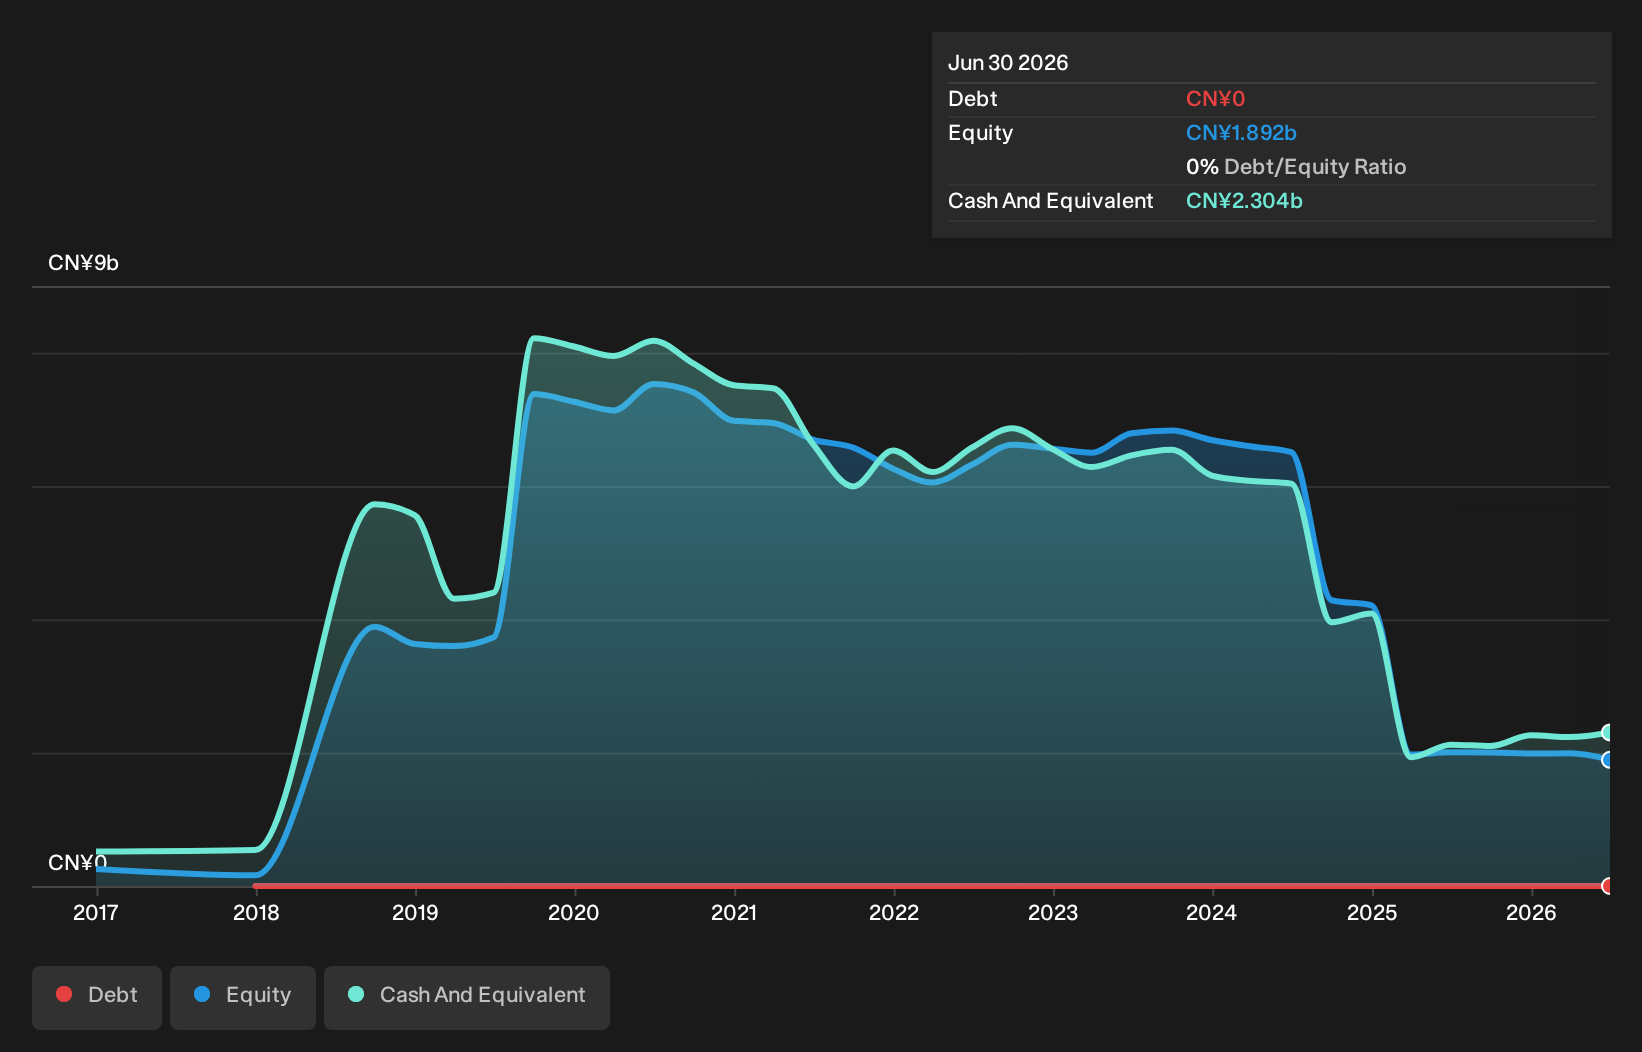Click the Jun 30 2026 tooltip date
The height and width of the screenshot is (1052, 1642).
(x=1008, y=63)
